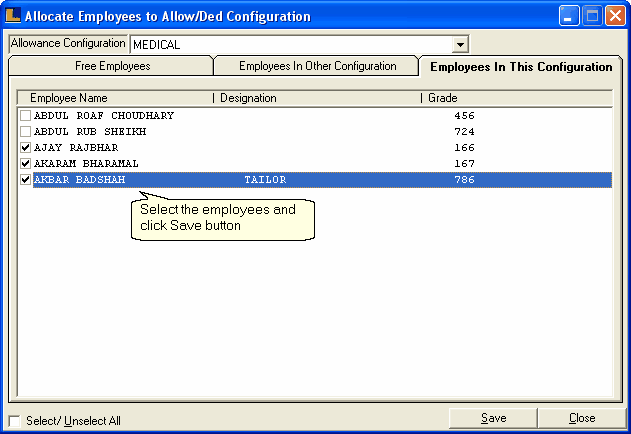Select Employees In This Configuration tab
Screen dimensions: 631x434
click(x=521, y=67)
